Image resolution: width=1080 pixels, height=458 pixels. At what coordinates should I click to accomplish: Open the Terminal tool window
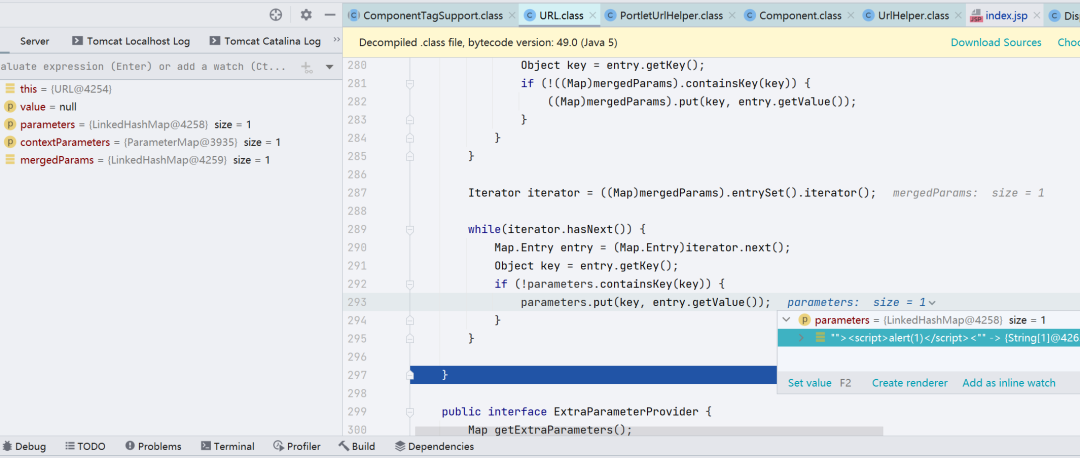pyautogui.click(x=227, y=447)
